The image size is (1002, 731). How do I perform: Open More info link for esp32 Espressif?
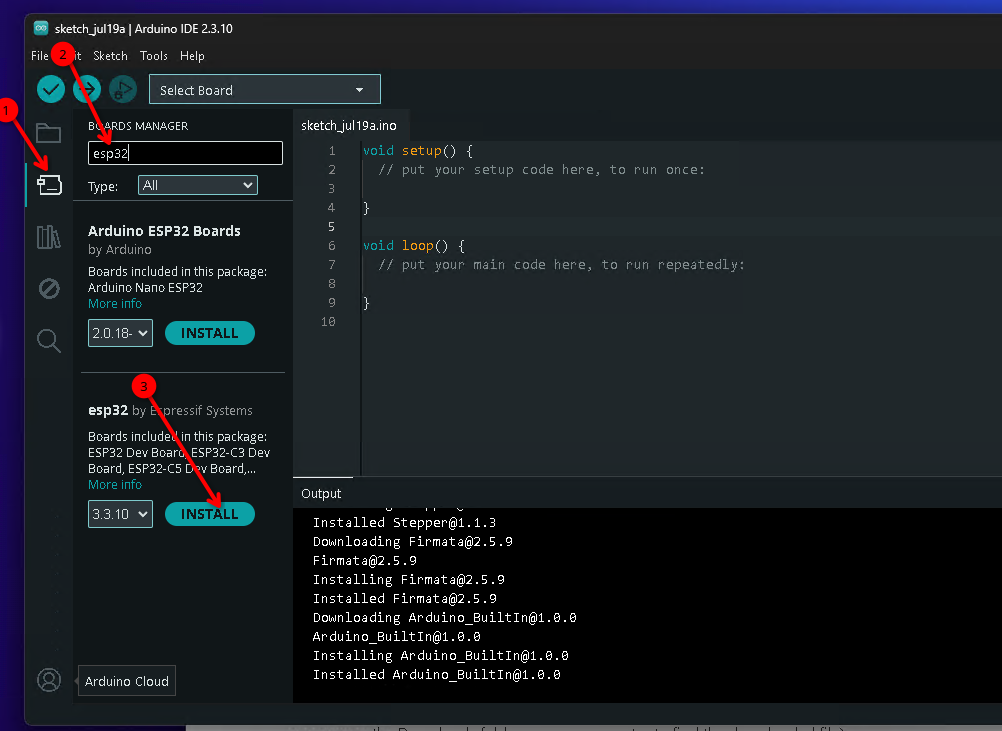[115, 484]
